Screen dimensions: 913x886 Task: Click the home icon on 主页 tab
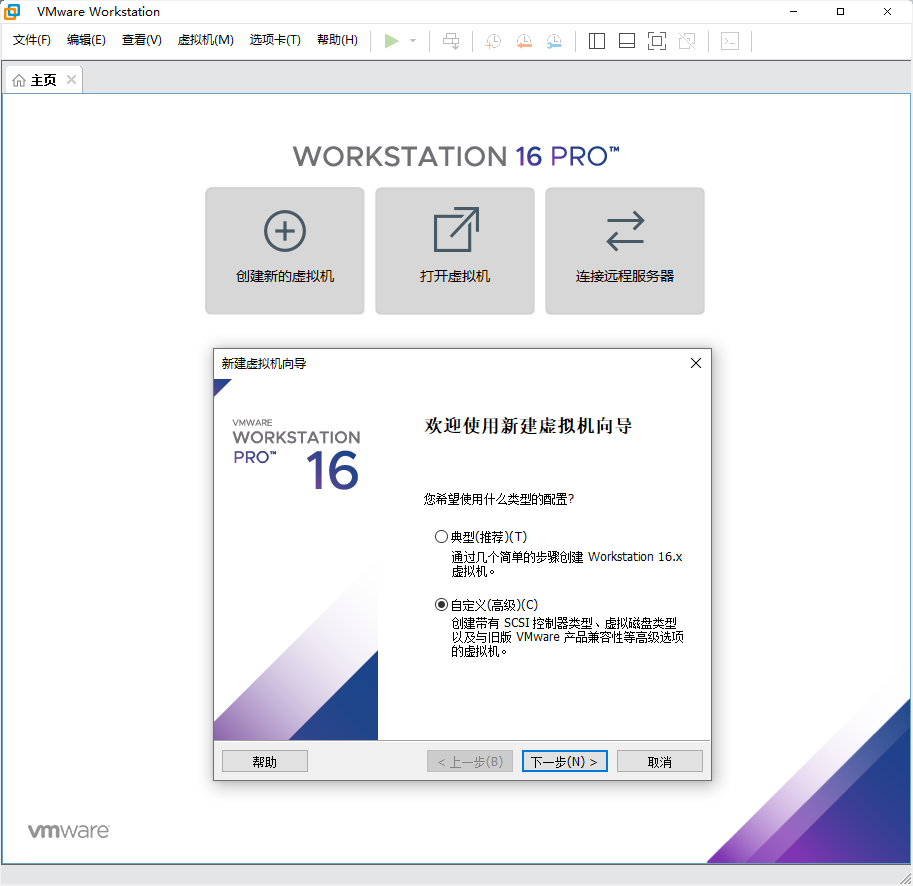click(x=19, y=80)
